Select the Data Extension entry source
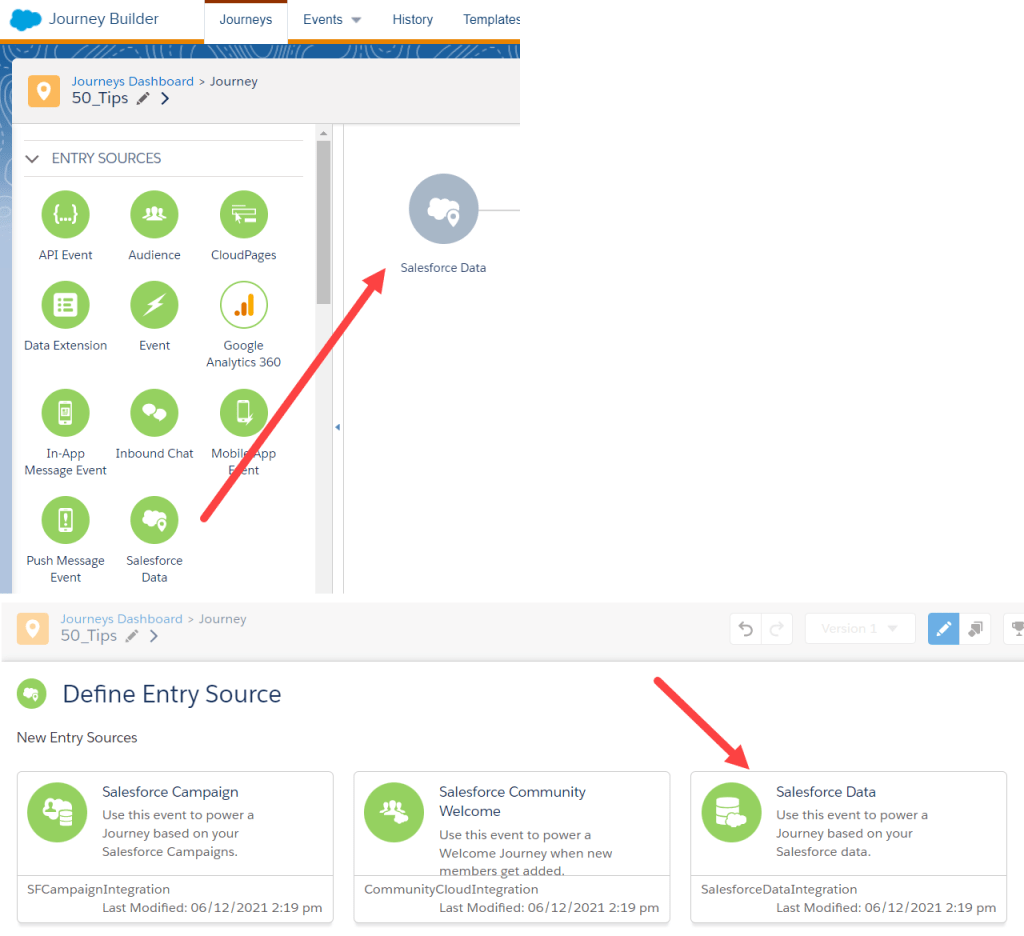 65,305
